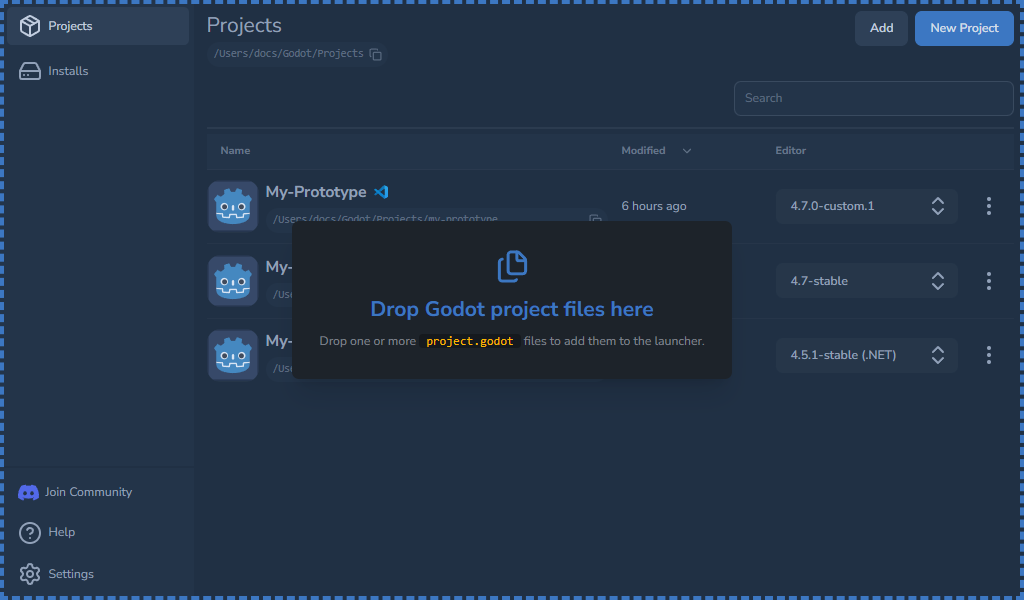Open the Projects sidebar section
The width and height of the screenshot is (1024, 600).
coord(98,26)
